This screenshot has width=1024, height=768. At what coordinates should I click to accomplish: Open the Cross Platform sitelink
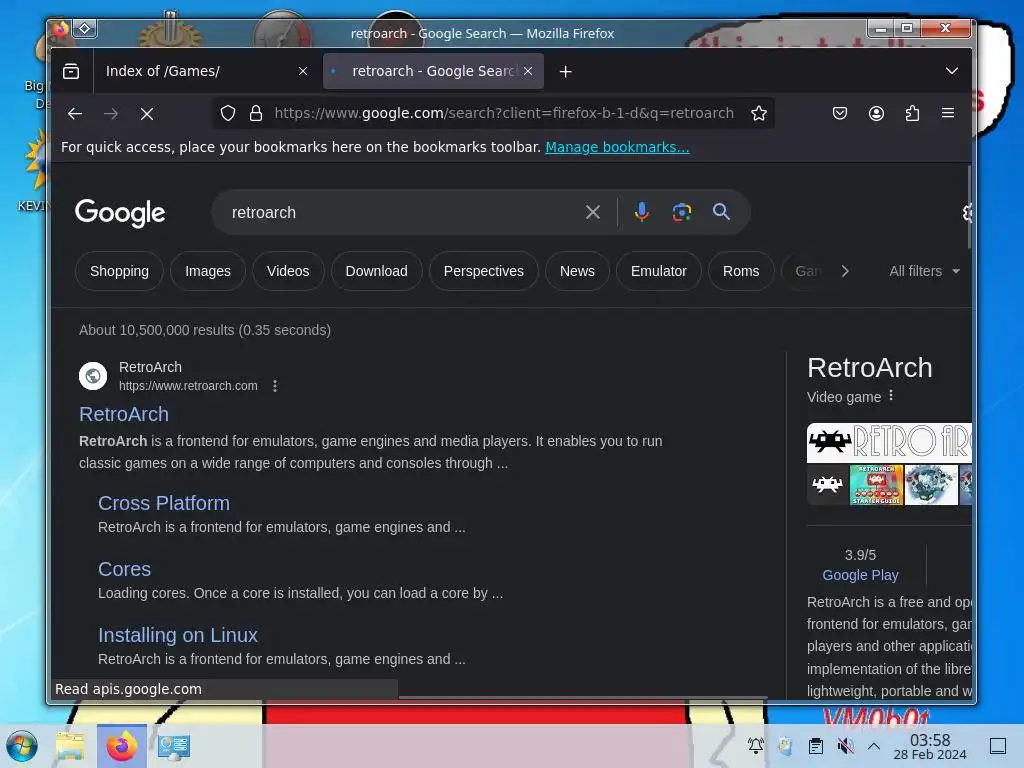click(164, 503)
